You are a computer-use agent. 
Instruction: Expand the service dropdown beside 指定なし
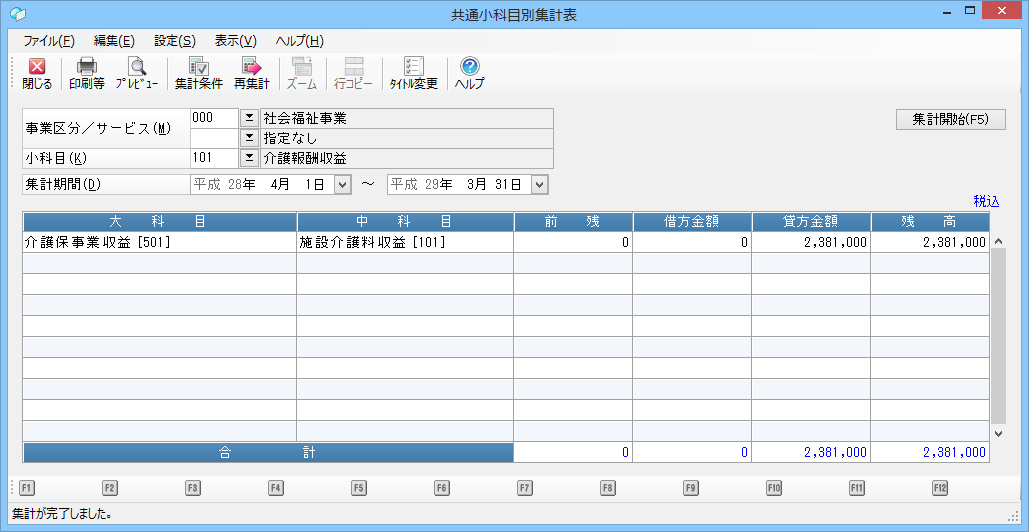coord(249,138)
